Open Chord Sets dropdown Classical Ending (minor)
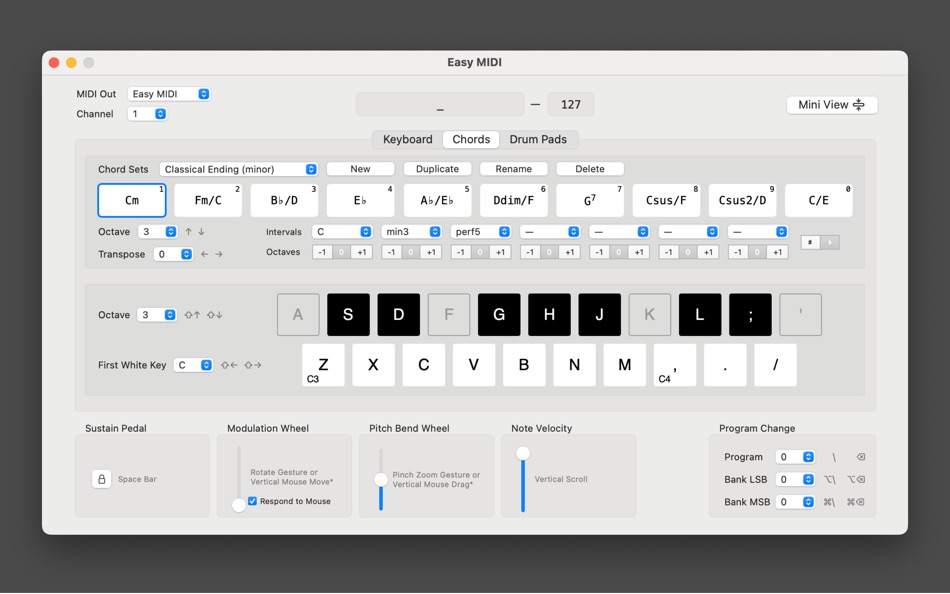This screenshot has width=950, height=594. click(x=239, y=169)
